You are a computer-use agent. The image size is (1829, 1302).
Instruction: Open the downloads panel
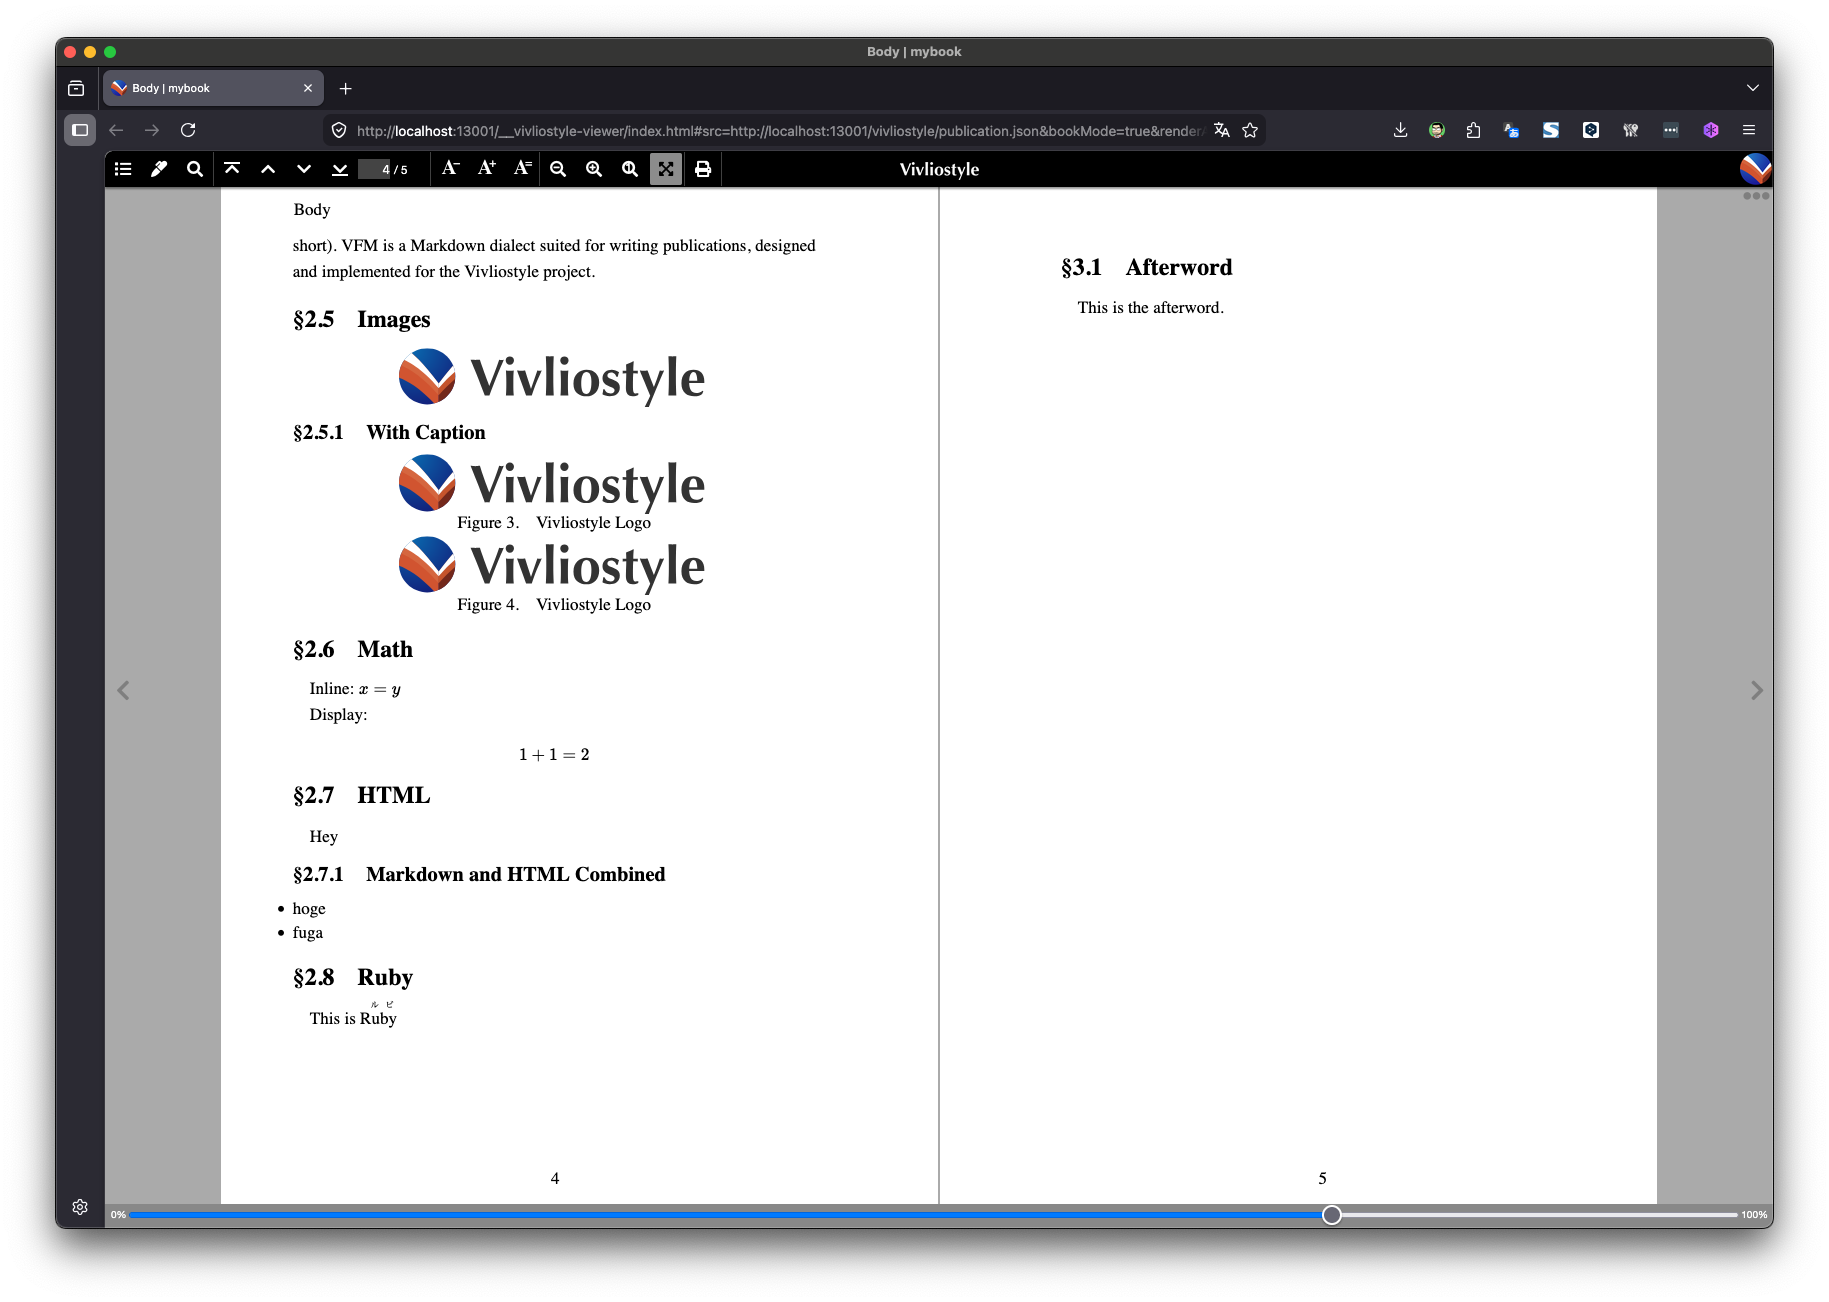1400,130
